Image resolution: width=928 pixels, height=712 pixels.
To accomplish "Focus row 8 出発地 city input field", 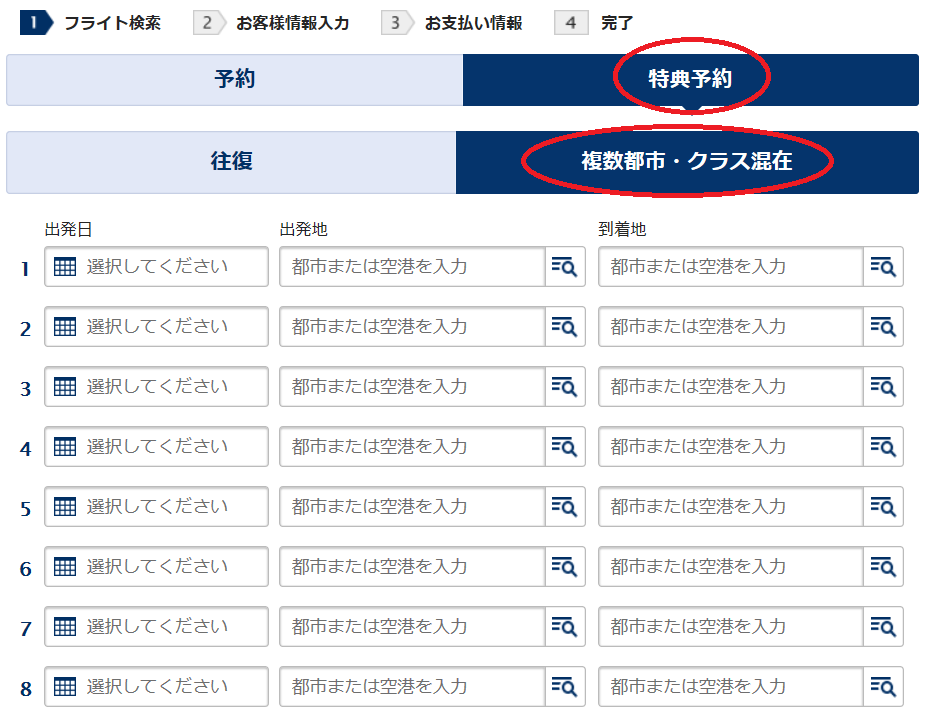I will tap(413, 687).
